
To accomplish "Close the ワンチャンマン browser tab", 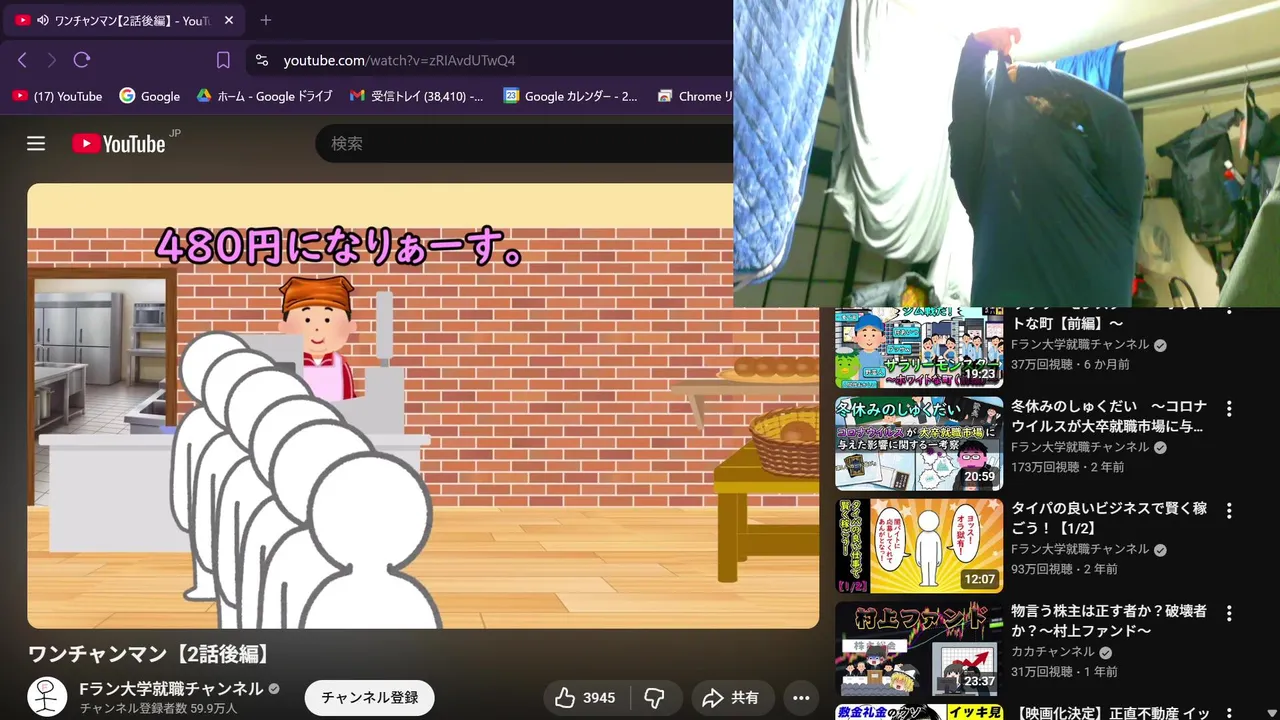I will coord(229,20).
